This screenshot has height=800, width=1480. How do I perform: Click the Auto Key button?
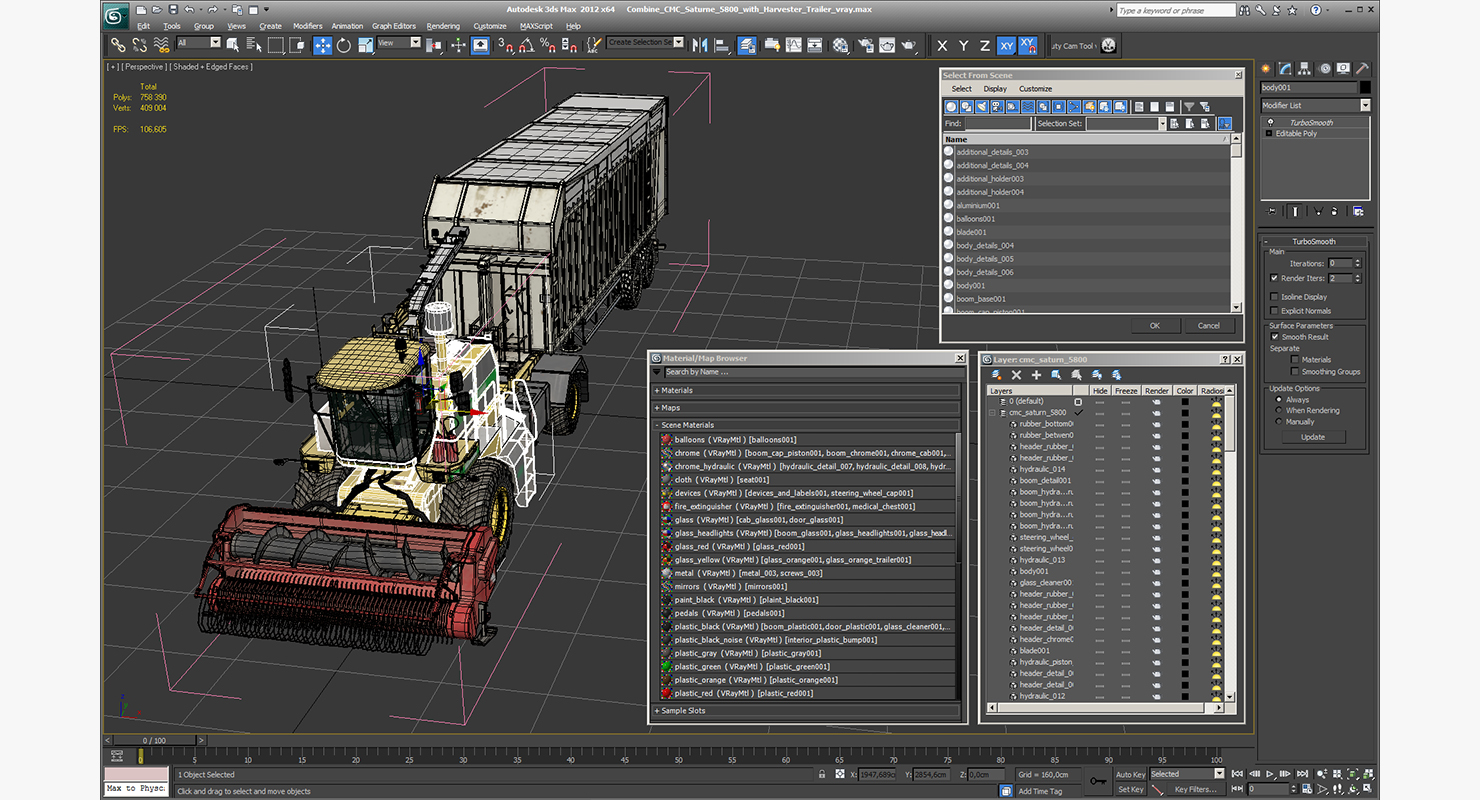1130,774
